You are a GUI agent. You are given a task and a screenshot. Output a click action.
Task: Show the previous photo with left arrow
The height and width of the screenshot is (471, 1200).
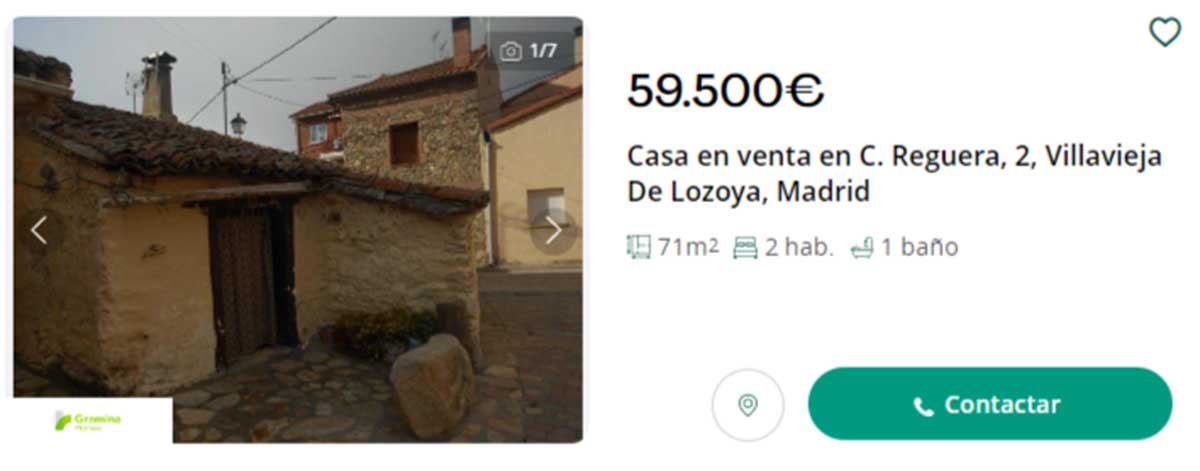[39, 231]
